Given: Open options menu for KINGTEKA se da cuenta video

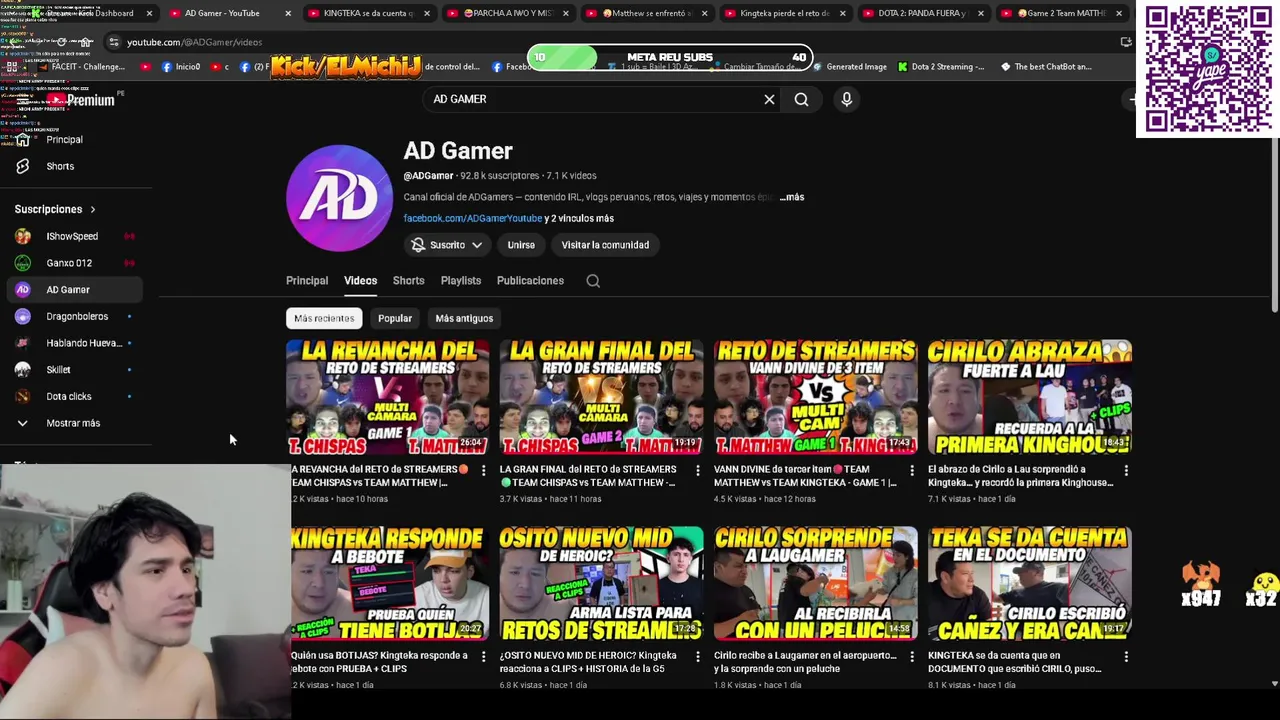Looking at the screenshot, I should [1125, 657].
